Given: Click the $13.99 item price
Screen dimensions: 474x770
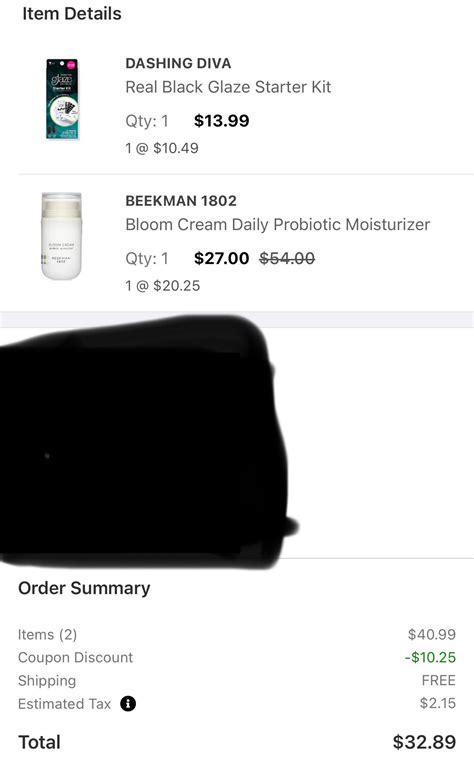Looking at the screenshot, I should click(x=222, y=121).
